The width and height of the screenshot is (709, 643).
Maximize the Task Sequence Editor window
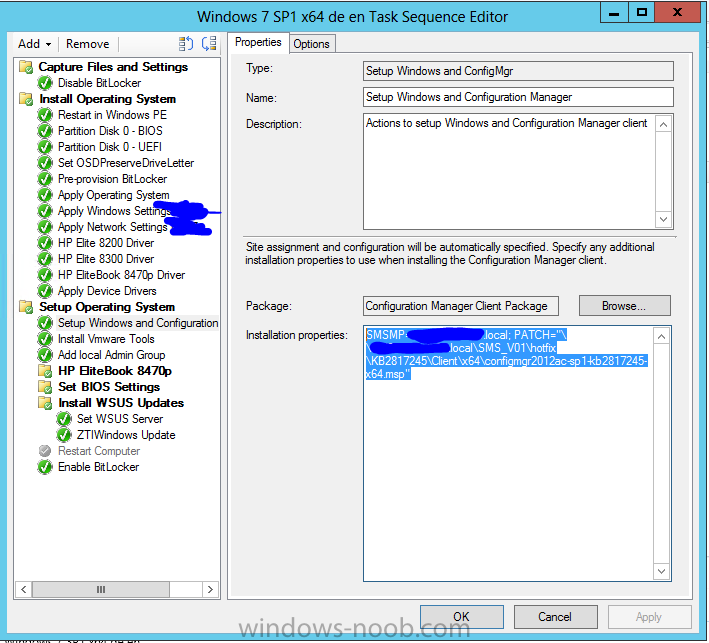point(641,12)
